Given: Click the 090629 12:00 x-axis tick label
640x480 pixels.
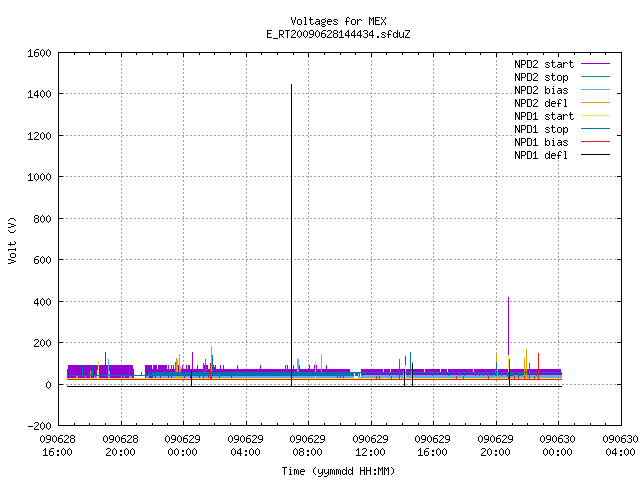Looking at the screenshot, I should [x=370, y=446].
